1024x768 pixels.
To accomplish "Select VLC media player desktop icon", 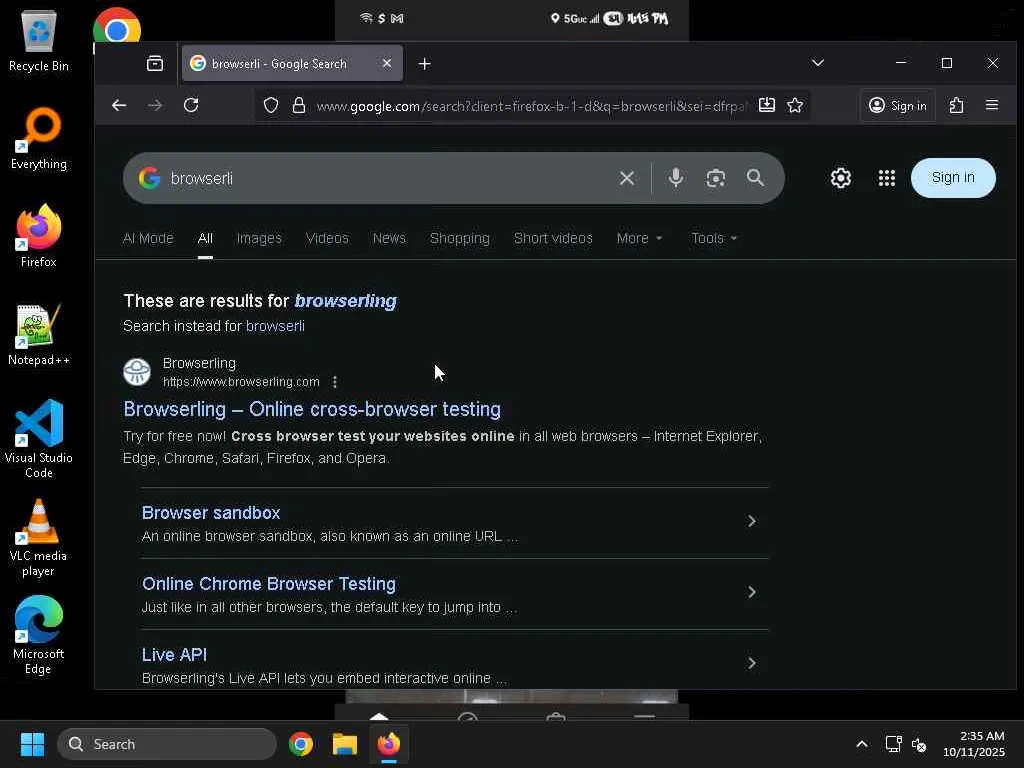I will click(39, 538).
